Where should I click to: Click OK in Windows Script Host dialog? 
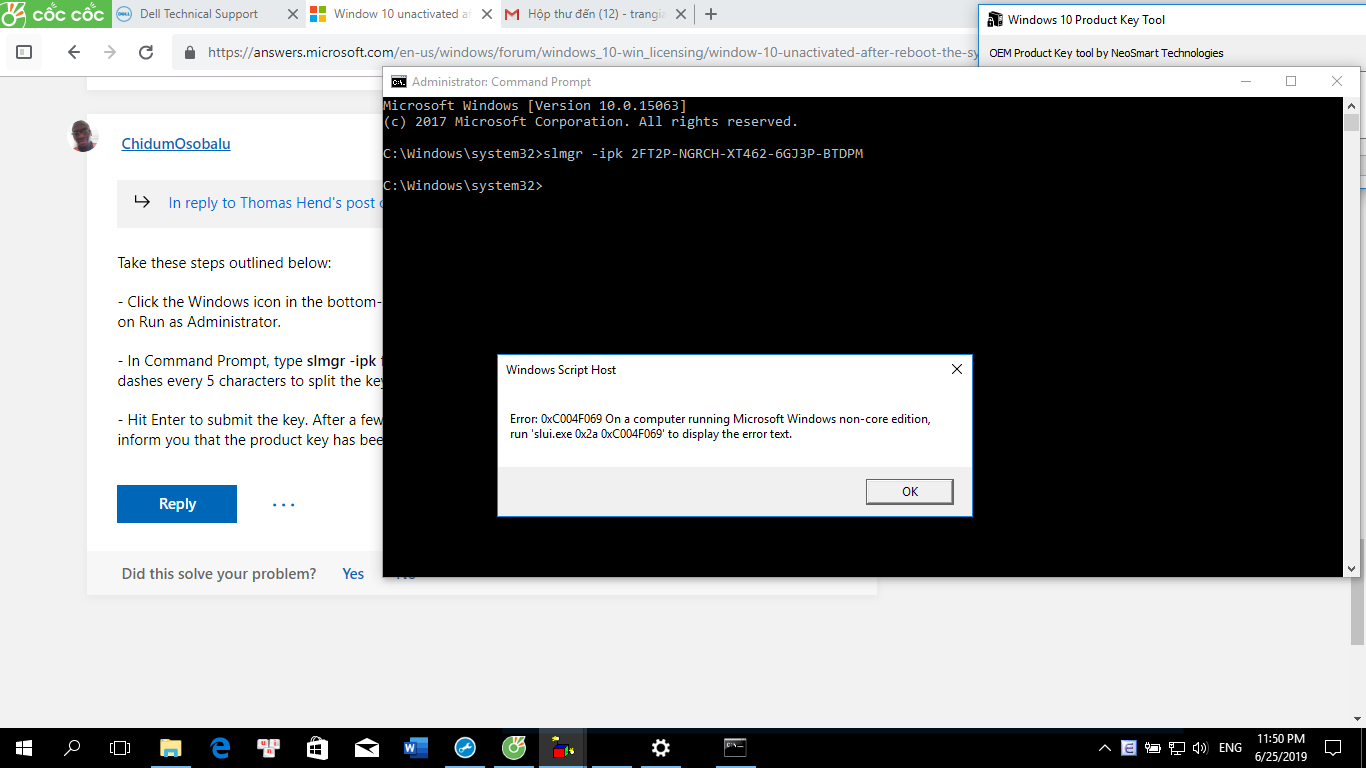pyautogui.click(x=909, y=491)
